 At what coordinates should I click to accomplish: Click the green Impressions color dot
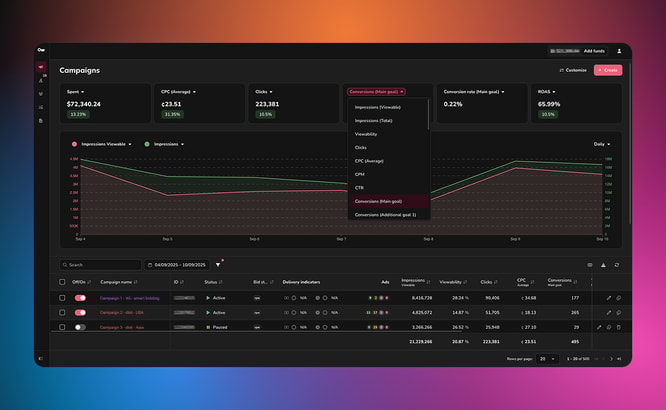(x=147, y=144)
